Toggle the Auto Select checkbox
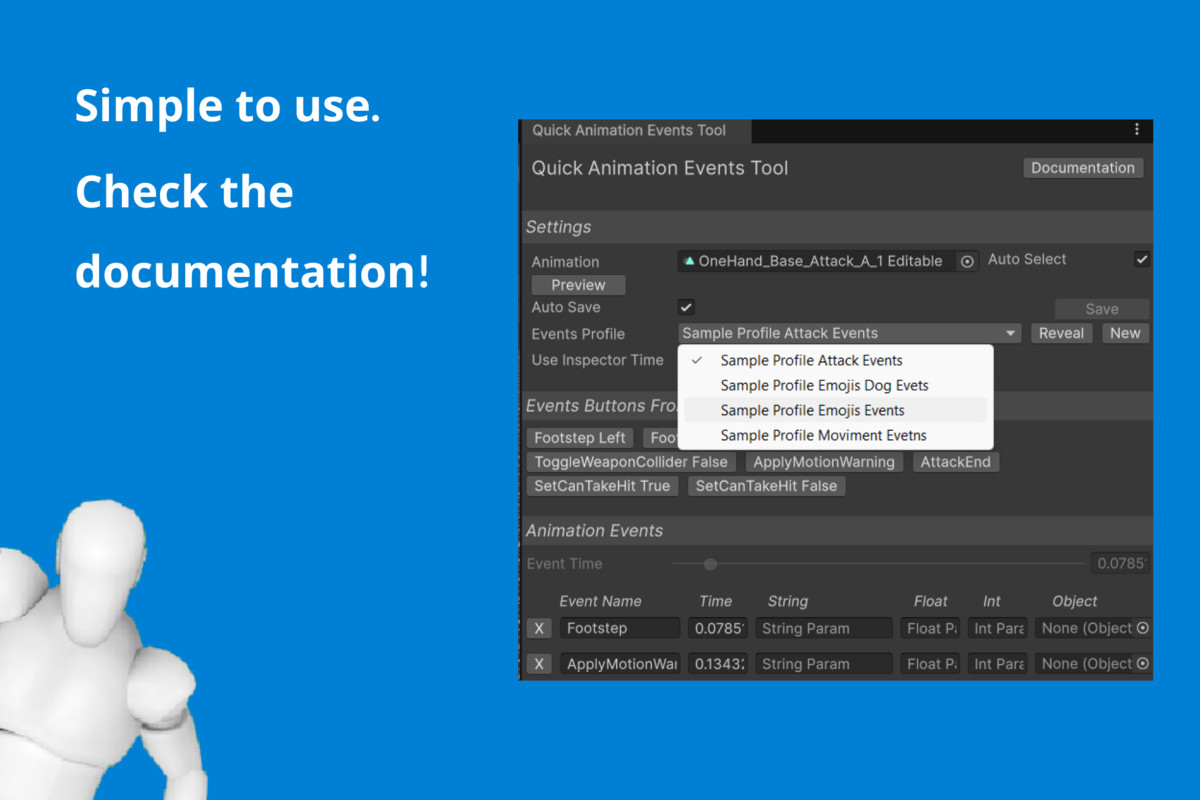This screenshot has height=800, width=1200. pyautogui.click(x=1142, y=259)
